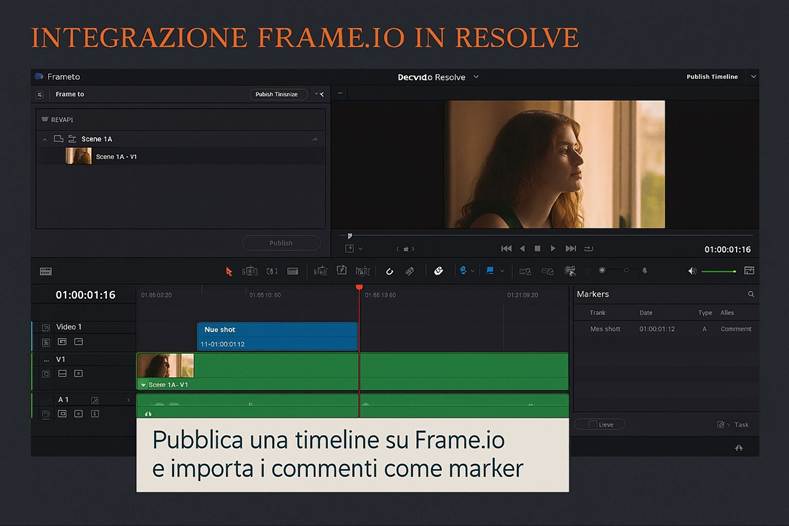This screenshot has width=789, height=526.
Task: Click the custom zoom icon
Action: tap(570, 271)
